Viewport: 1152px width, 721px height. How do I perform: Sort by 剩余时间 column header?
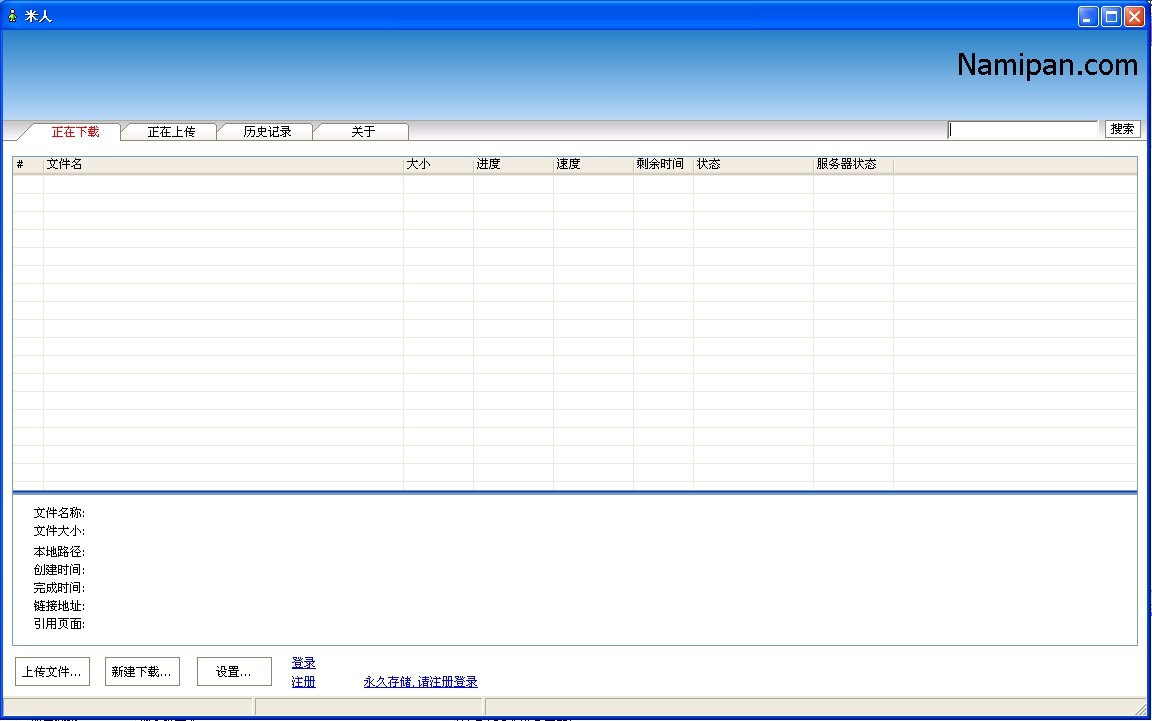pyautogui.click(x=662, y=165)
